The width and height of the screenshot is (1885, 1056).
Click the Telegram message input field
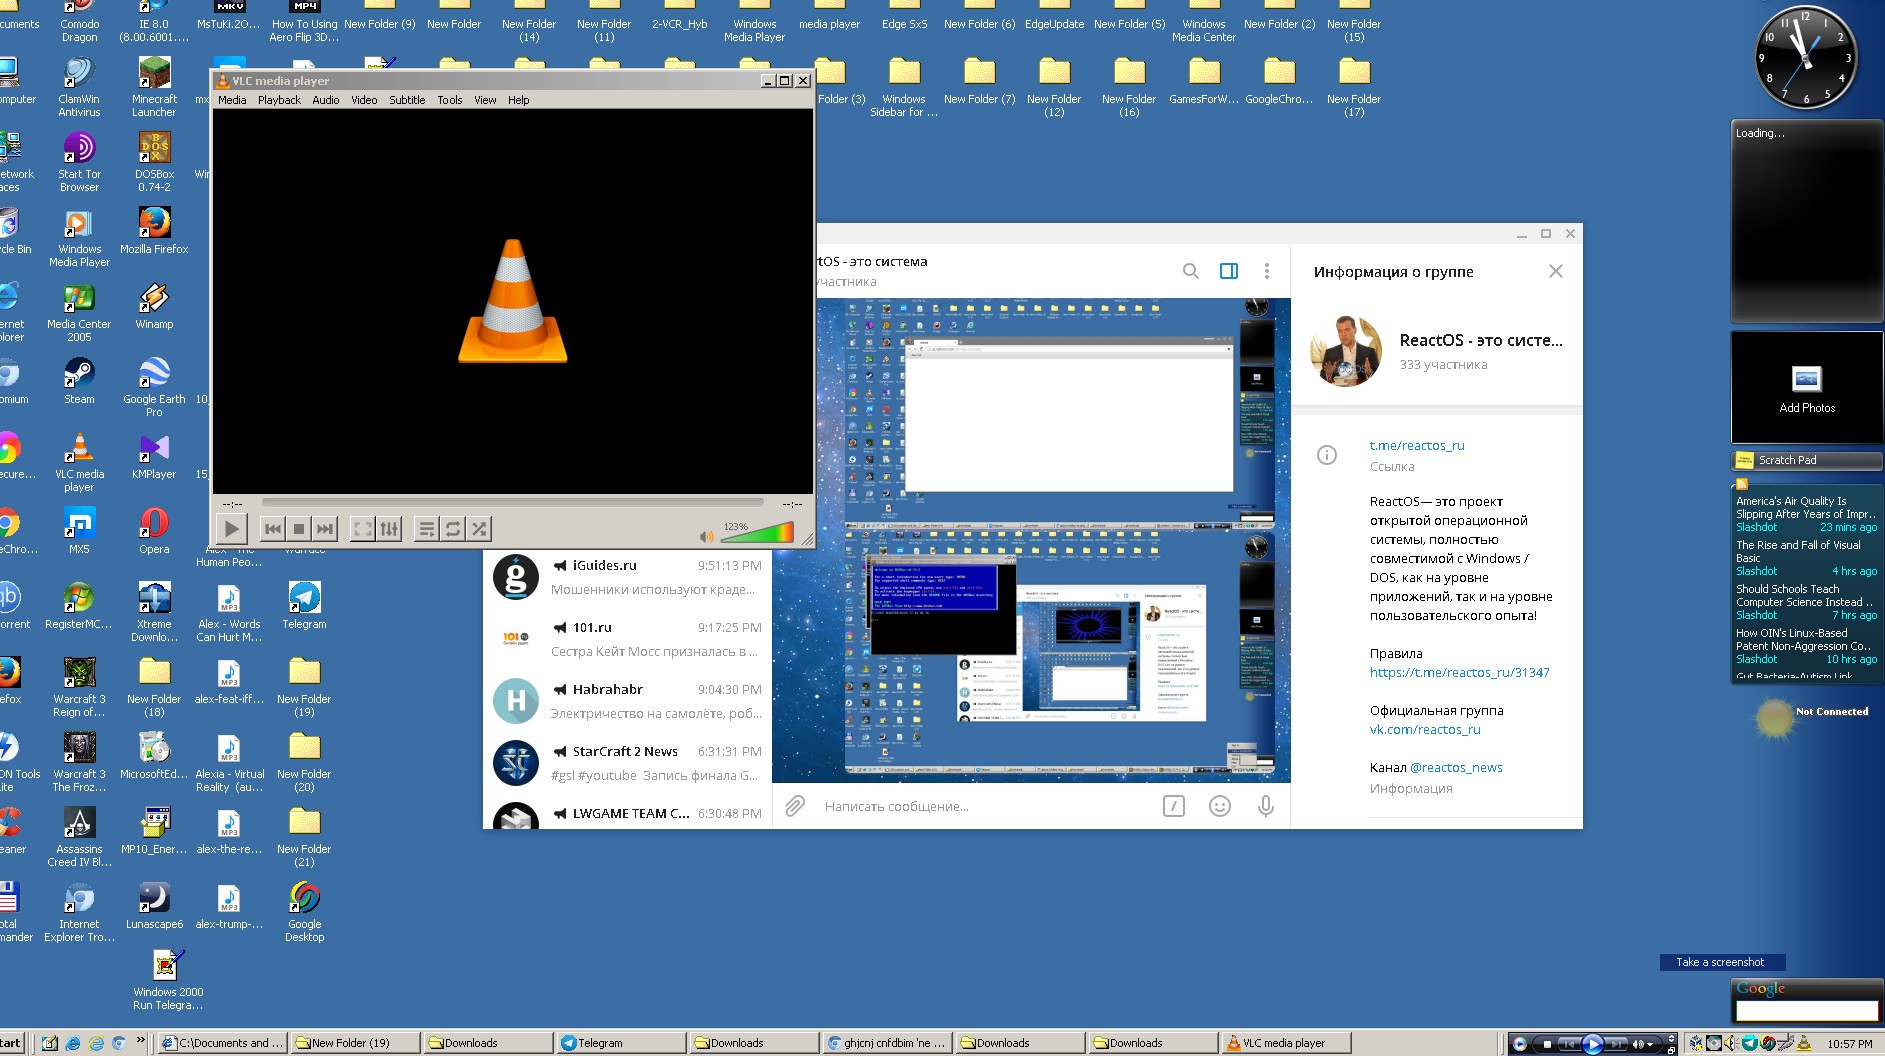[980, 806]
